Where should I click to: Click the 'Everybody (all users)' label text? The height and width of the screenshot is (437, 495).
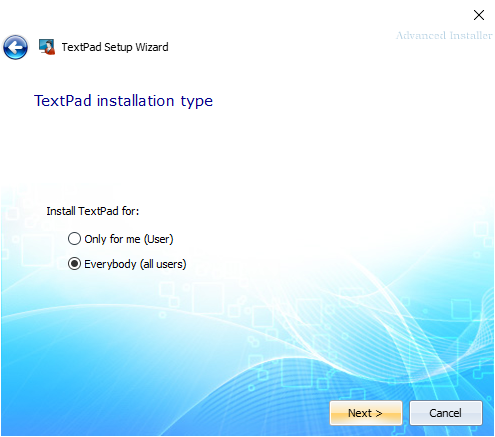[135, 264]
